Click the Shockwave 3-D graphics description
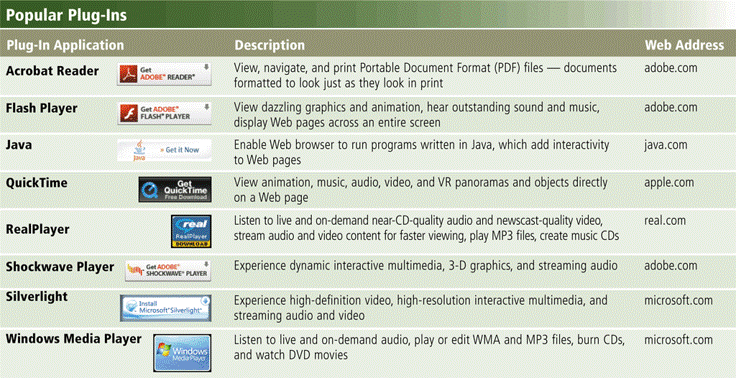The image size is (736, 378). tap(426, 266)
